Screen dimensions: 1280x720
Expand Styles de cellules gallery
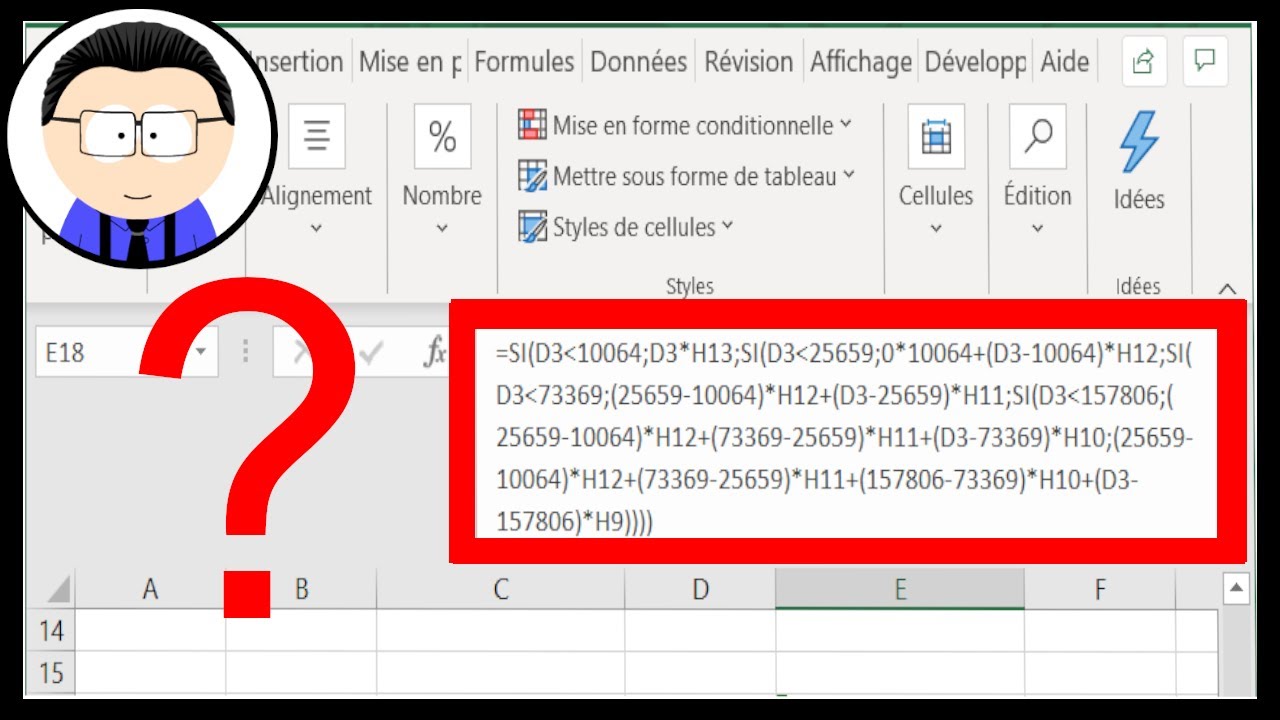(626, 226)
